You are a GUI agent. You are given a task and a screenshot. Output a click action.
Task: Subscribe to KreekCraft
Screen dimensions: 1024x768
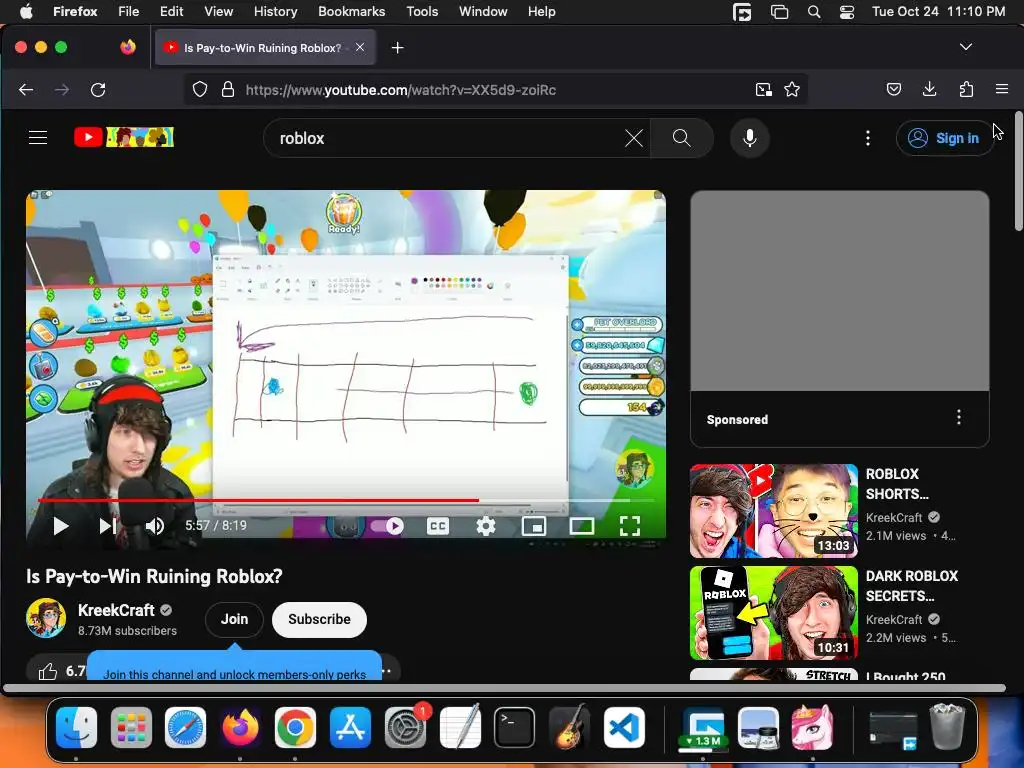coord(319,619)
